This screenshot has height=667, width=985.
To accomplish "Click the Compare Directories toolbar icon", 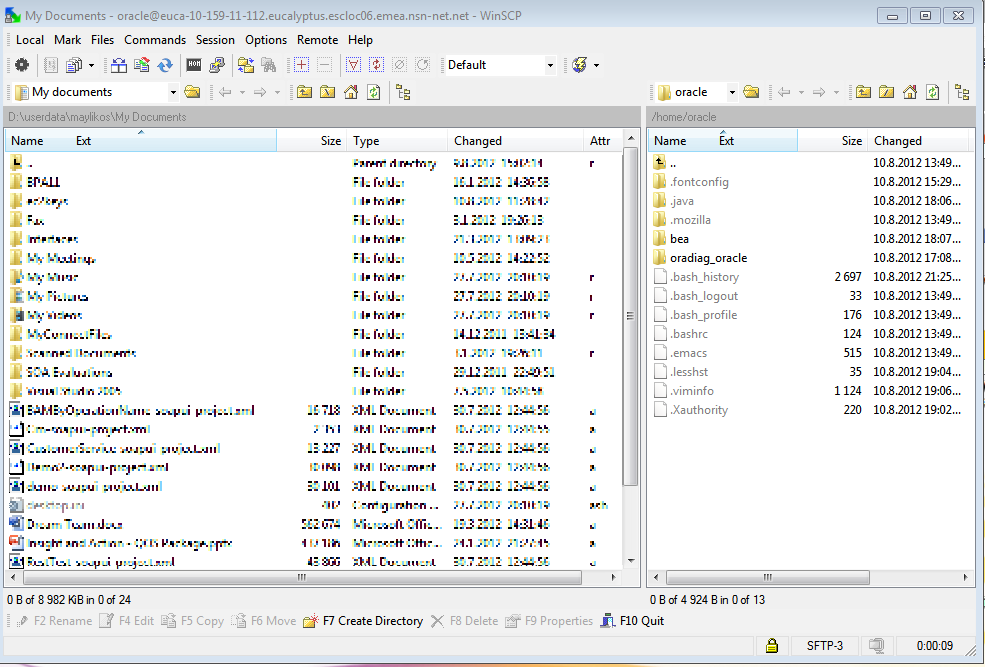I will tap(119, 65).
